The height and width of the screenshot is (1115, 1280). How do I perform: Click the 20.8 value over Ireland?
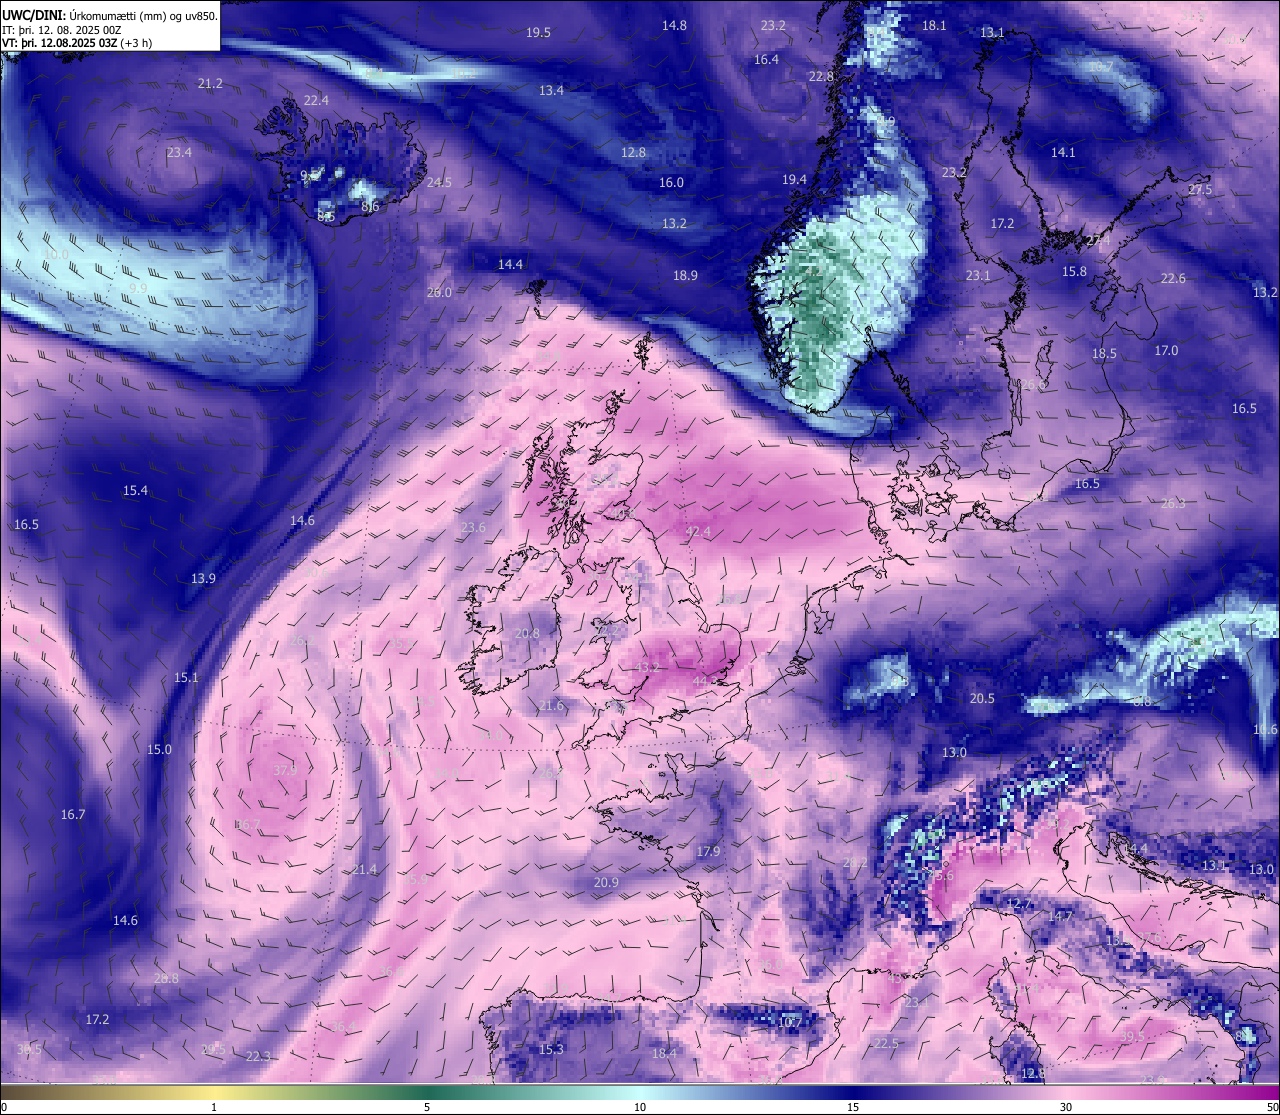pos(527,634)
